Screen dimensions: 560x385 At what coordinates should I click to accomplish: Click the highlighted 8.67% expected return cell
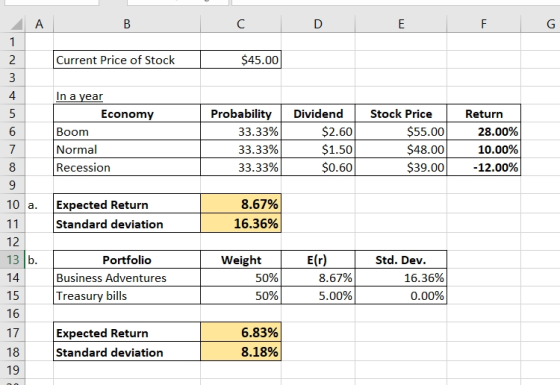pos(241,205)
